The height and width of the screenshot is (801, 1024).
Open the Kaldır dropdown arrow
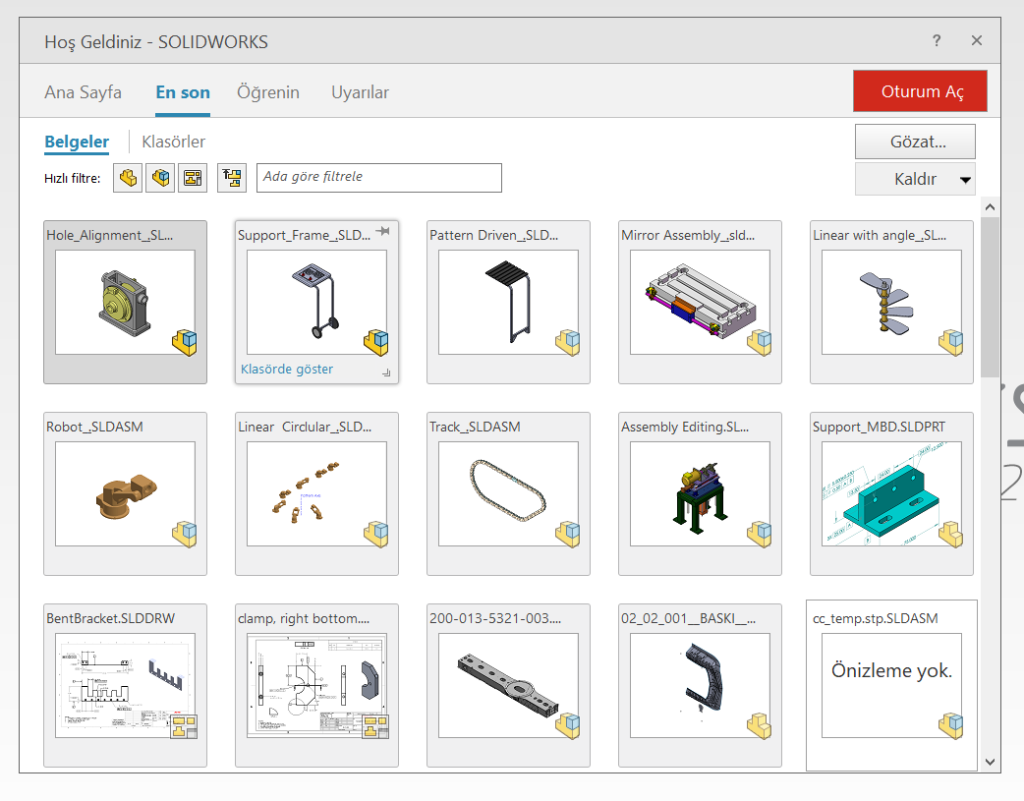point(965,180)
